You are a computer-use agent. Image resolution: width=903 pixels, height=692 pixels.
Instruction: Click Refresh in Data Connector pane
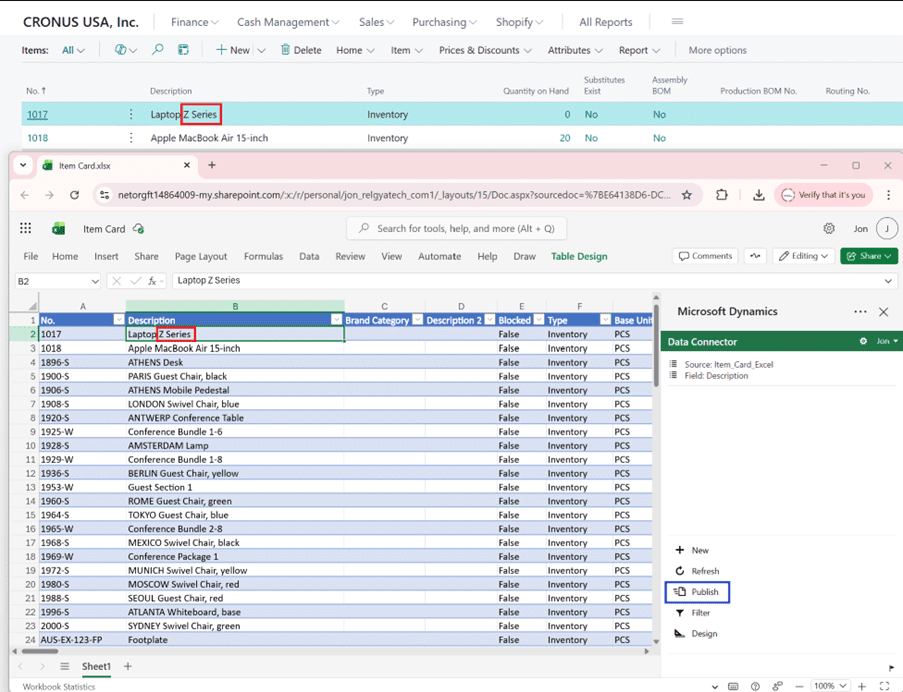697,571
